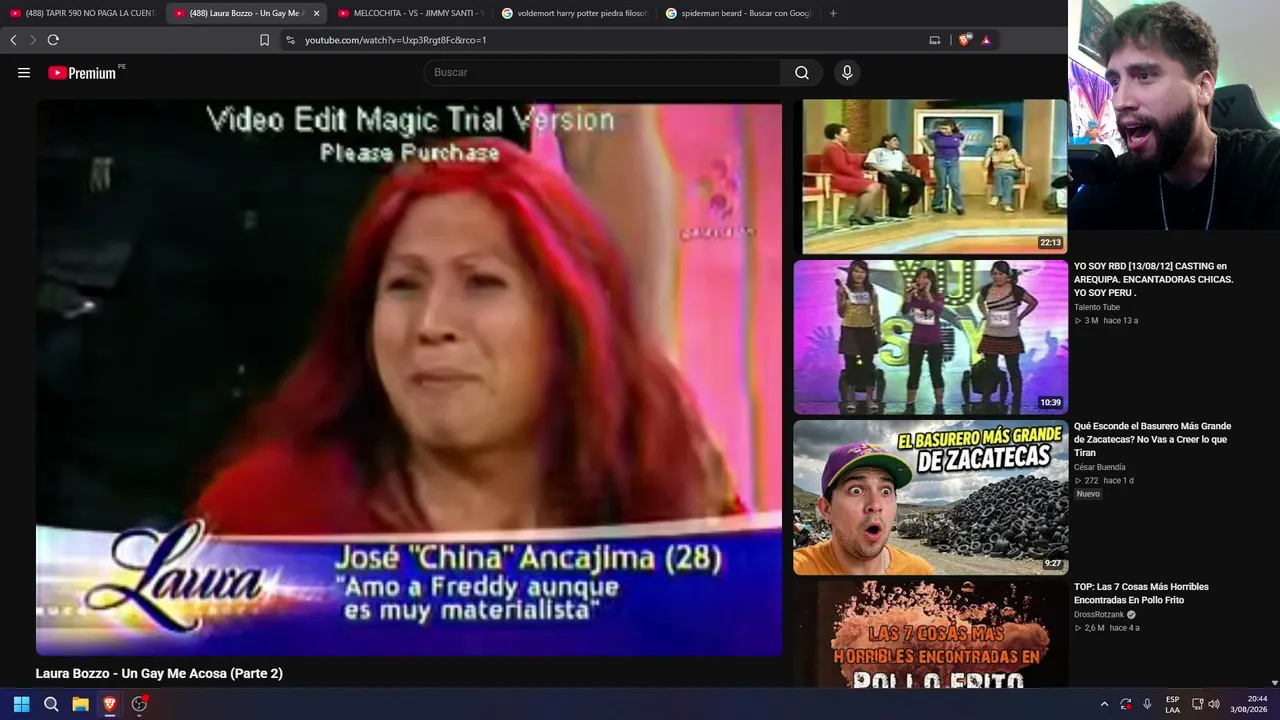Start voice search with the microphone
Image resolution: width=1280 pixels, height=720 pixels.
click(x=847, y=73)
